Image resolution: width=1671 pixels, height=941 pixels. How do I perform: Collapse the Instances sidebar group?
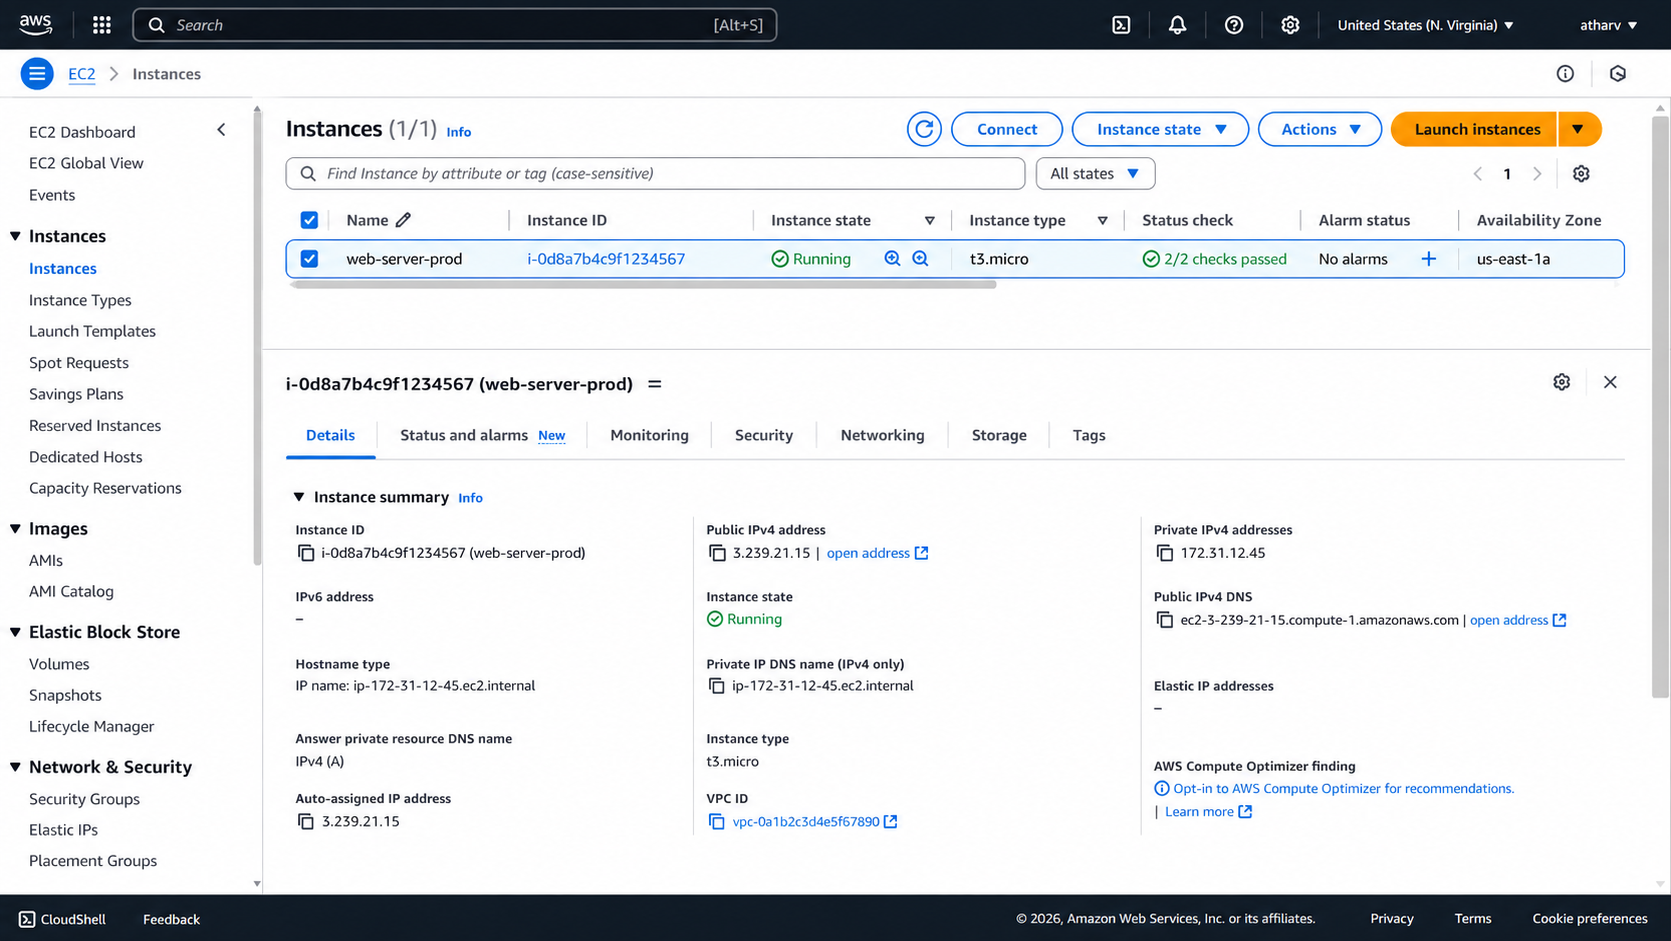pos(15,236)
